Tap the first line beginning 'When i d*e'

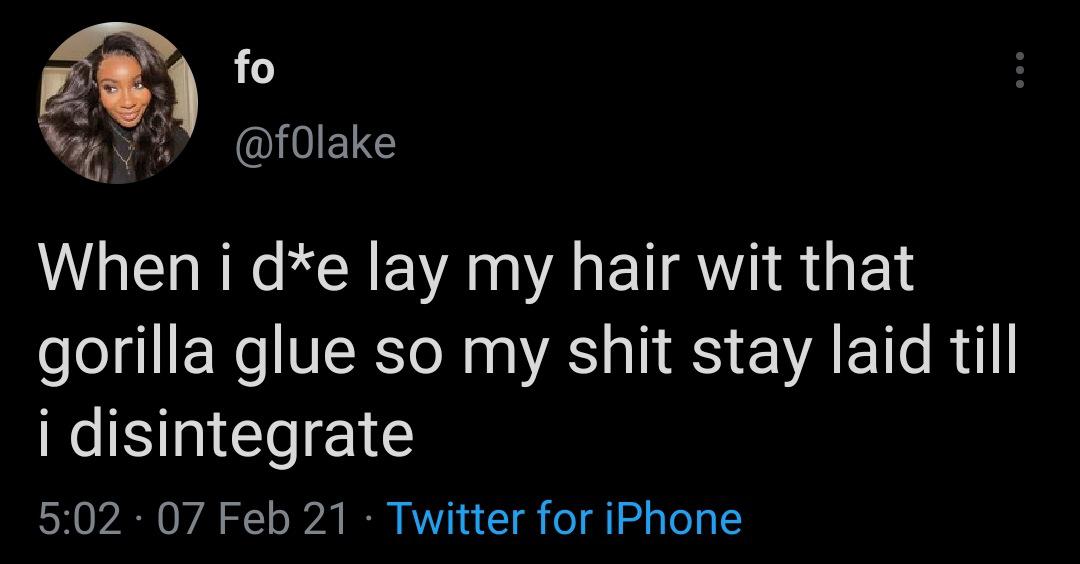point(476,269)
